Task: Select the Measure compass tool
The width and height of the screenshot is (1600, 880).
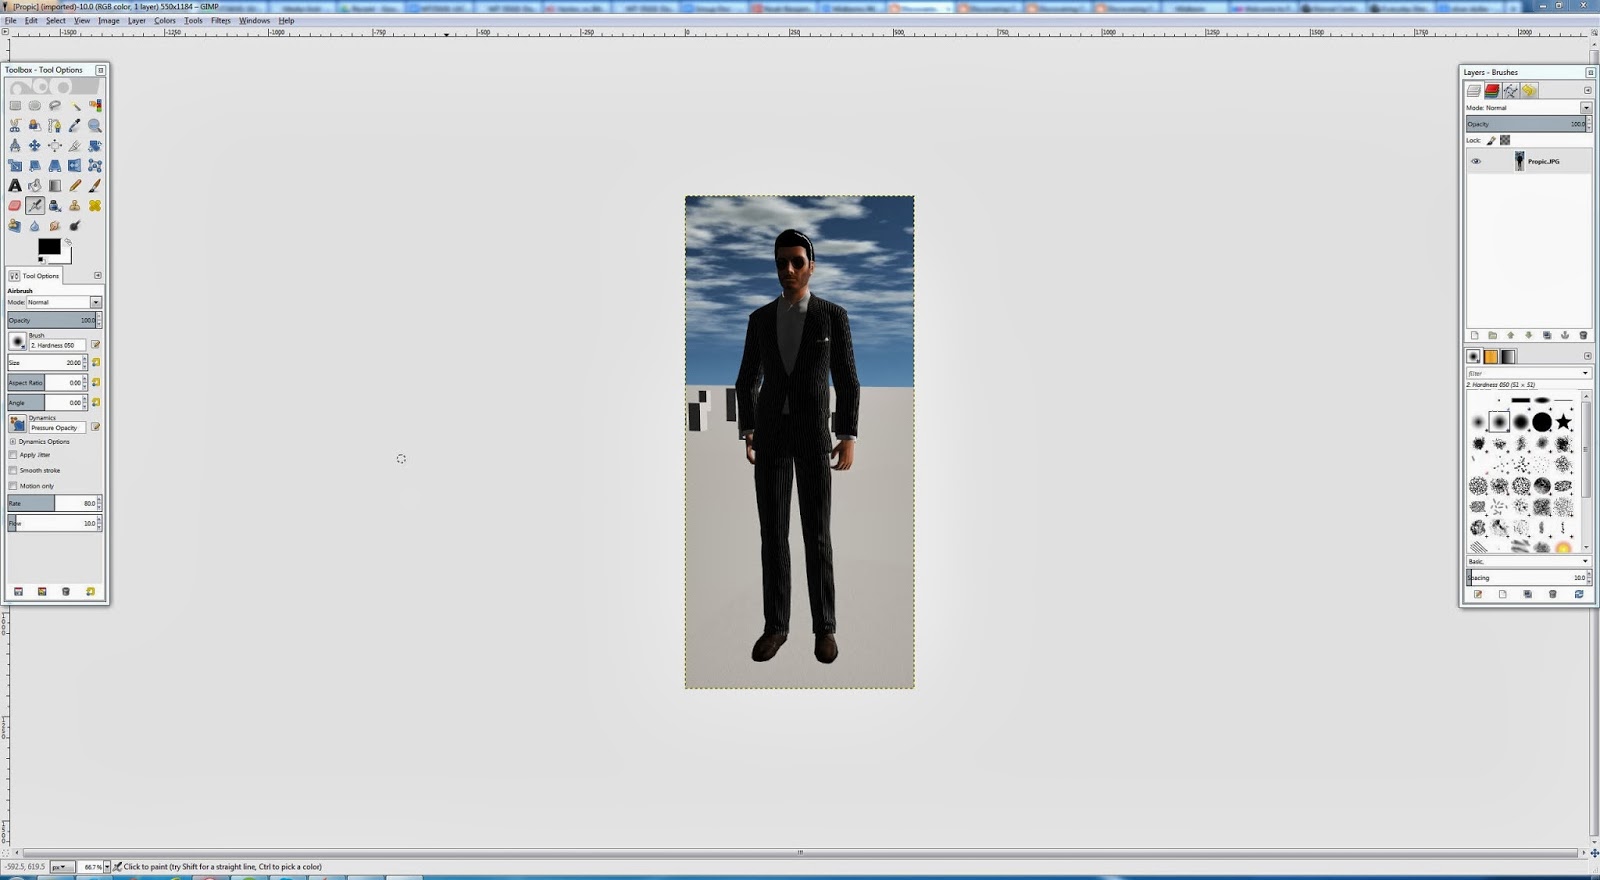Action: [x=15, y=145]
